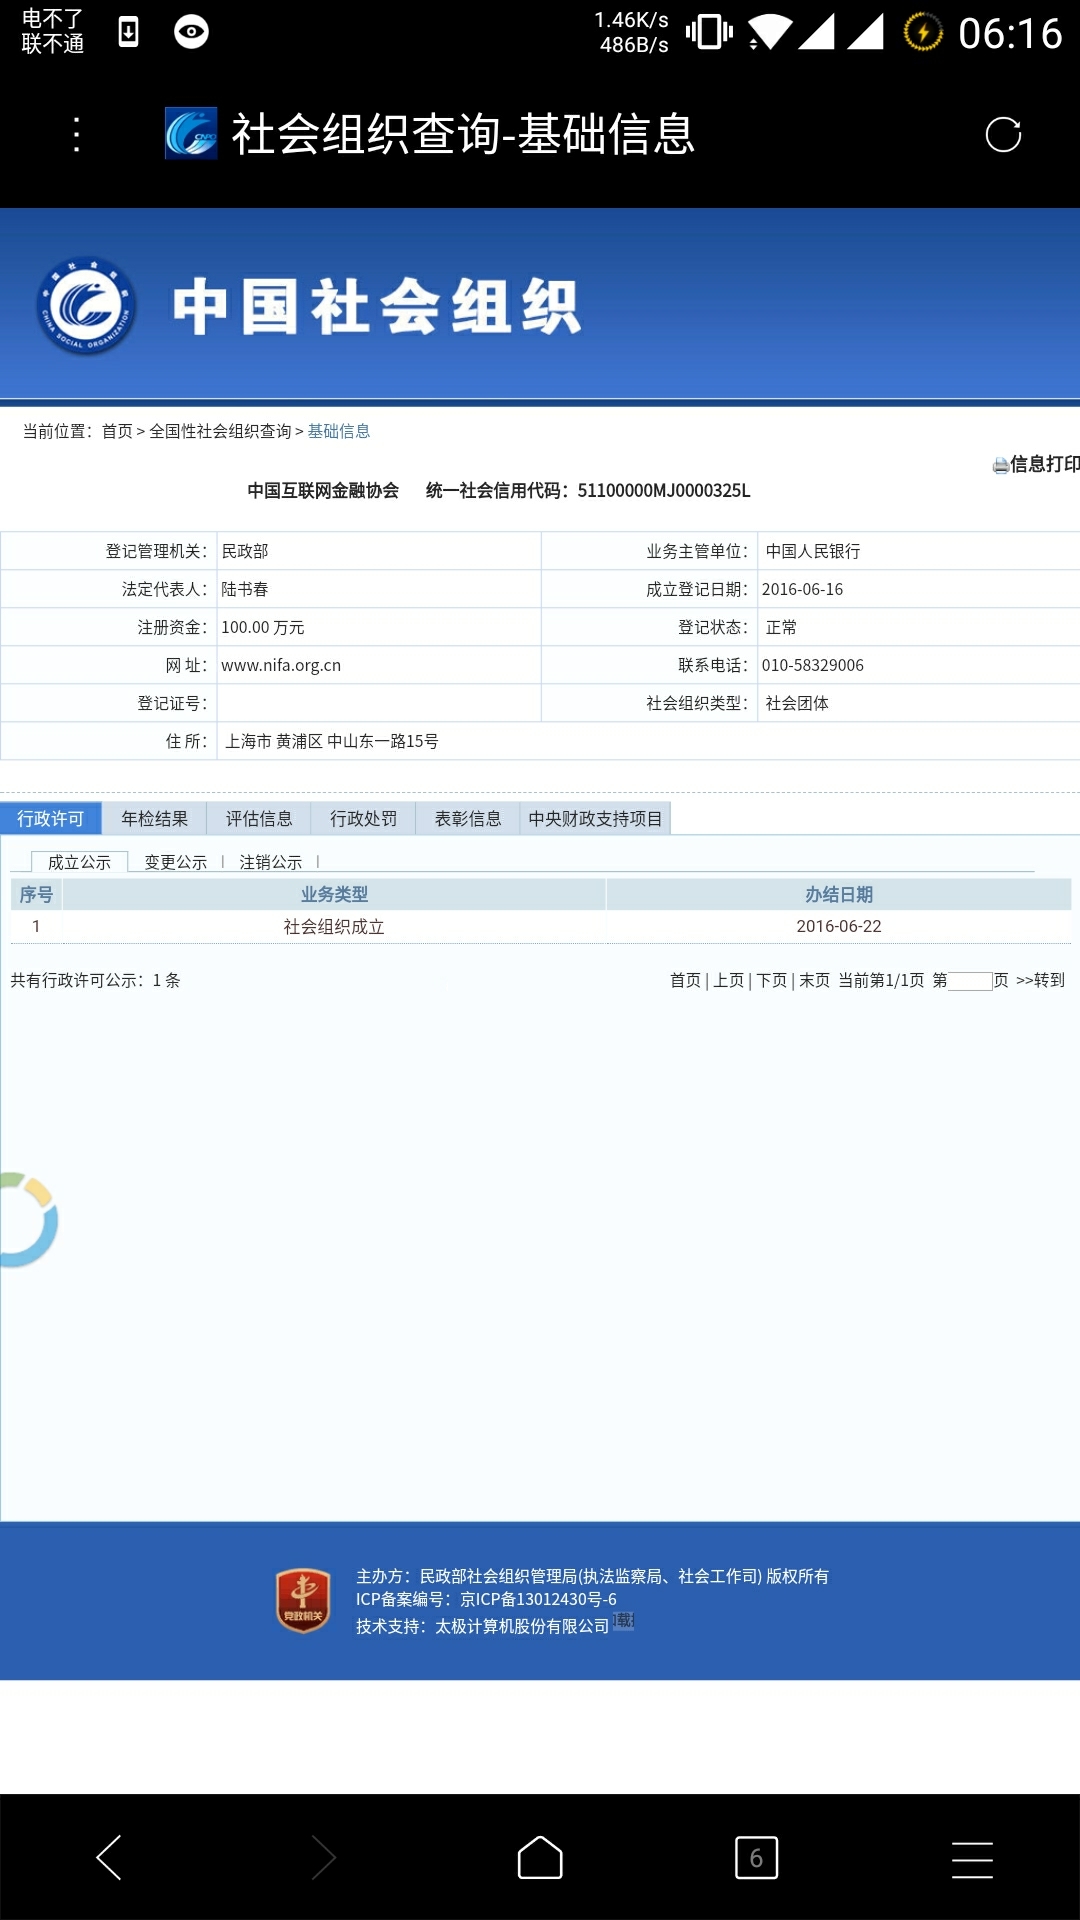The image size is (1080, 1920).
Task: Click the 办结日期 column header
Action: (839, 895)
